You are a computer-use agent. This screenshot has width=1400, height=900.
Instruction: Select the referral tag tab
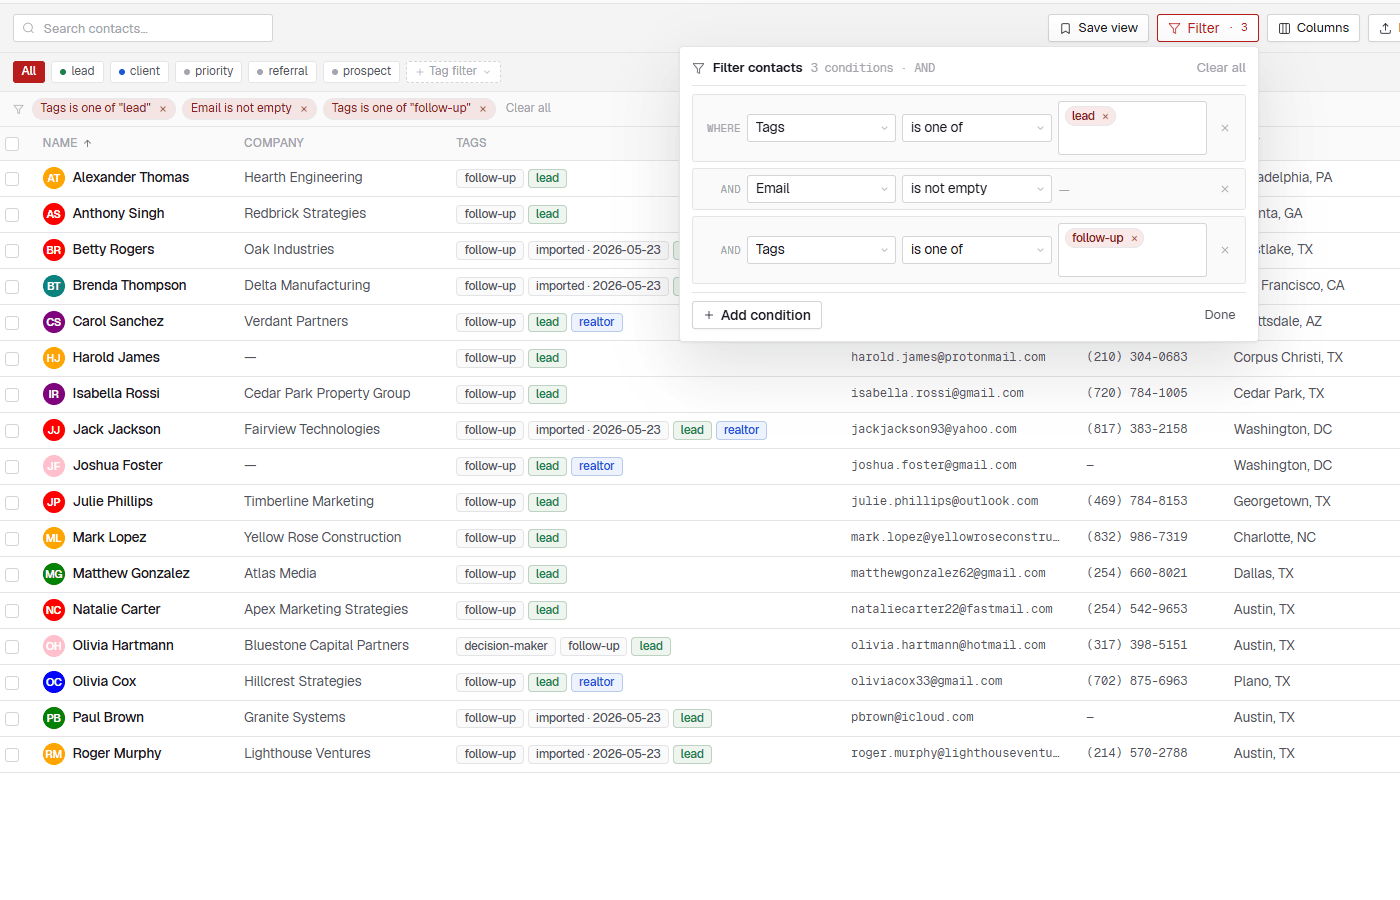[282, 72]
